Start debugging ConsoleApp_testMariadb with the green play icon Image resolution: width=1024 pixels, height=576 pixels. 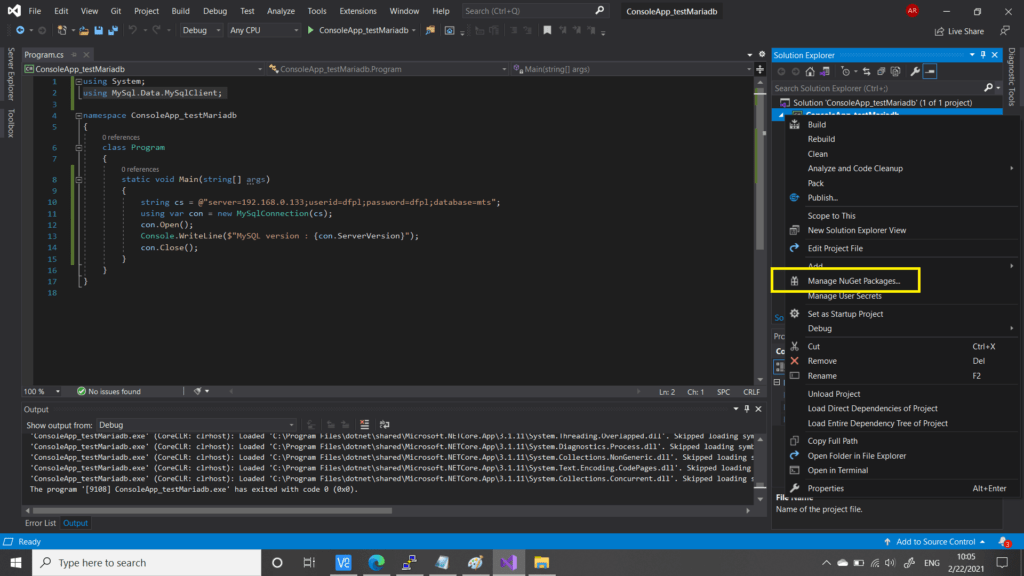[x=312, y=30]
